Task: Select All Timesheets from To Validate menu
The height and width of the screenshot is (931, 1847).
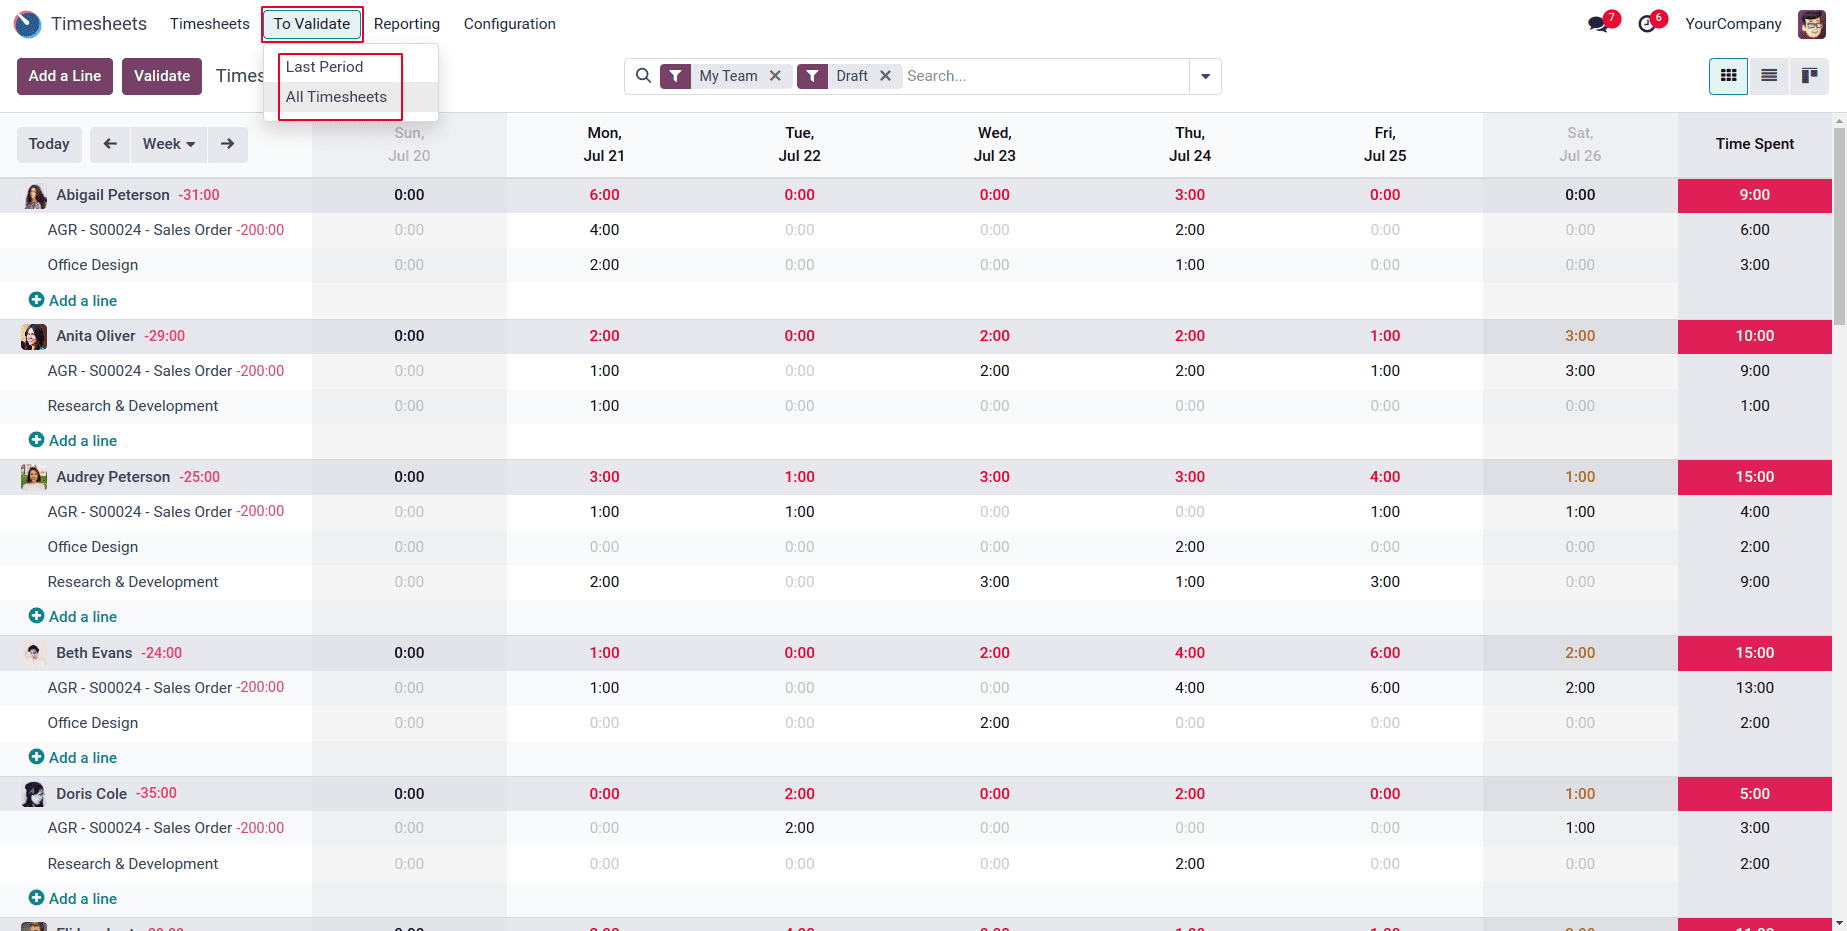Action: 336,97
